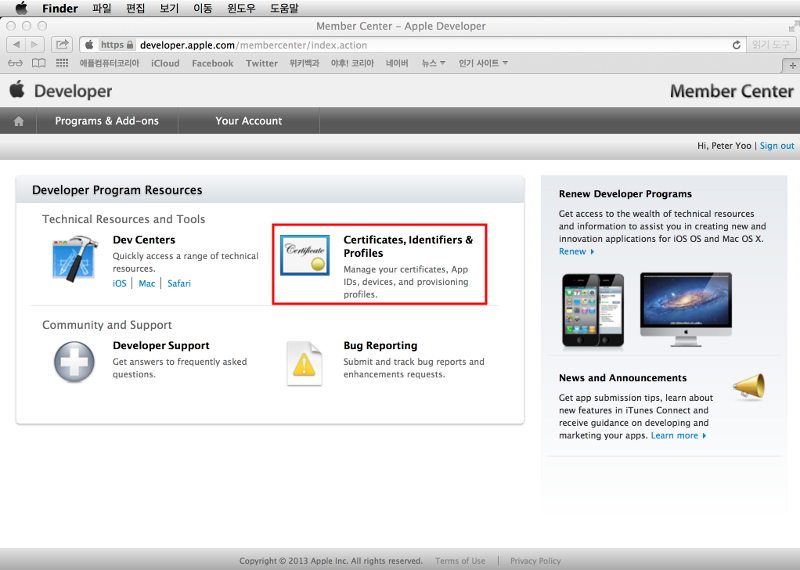Click the Developer Support plus icon
Image resolution: width=800 pixels, height=570 pixels.
74,362
